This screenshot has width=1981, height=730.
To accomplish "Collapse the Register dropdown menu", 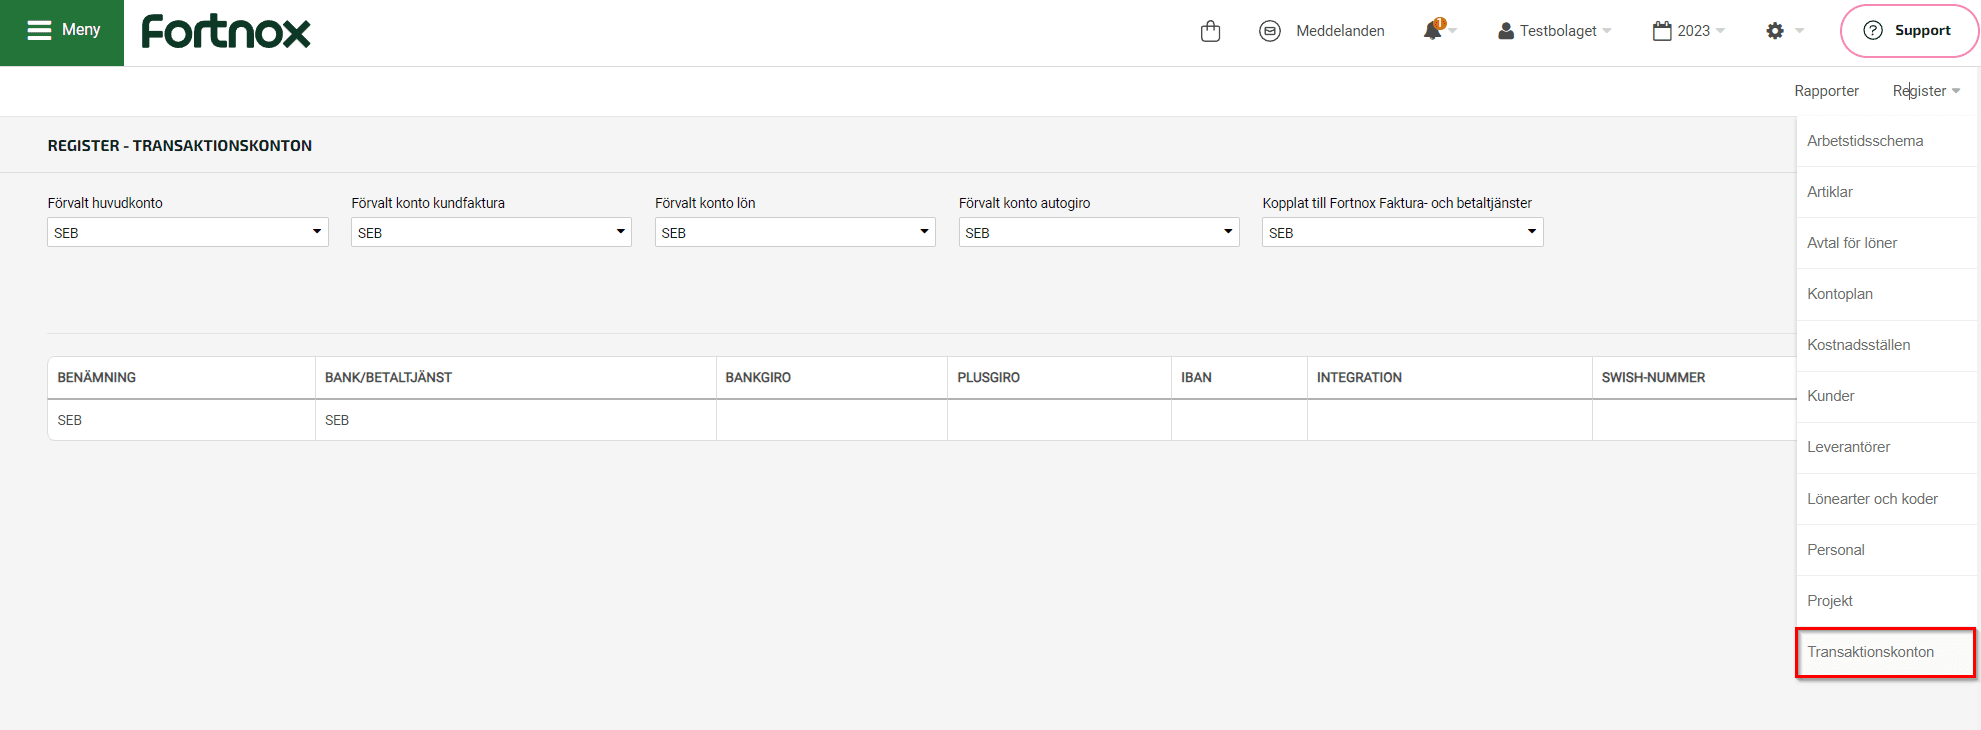I will tap(1926, 91).
